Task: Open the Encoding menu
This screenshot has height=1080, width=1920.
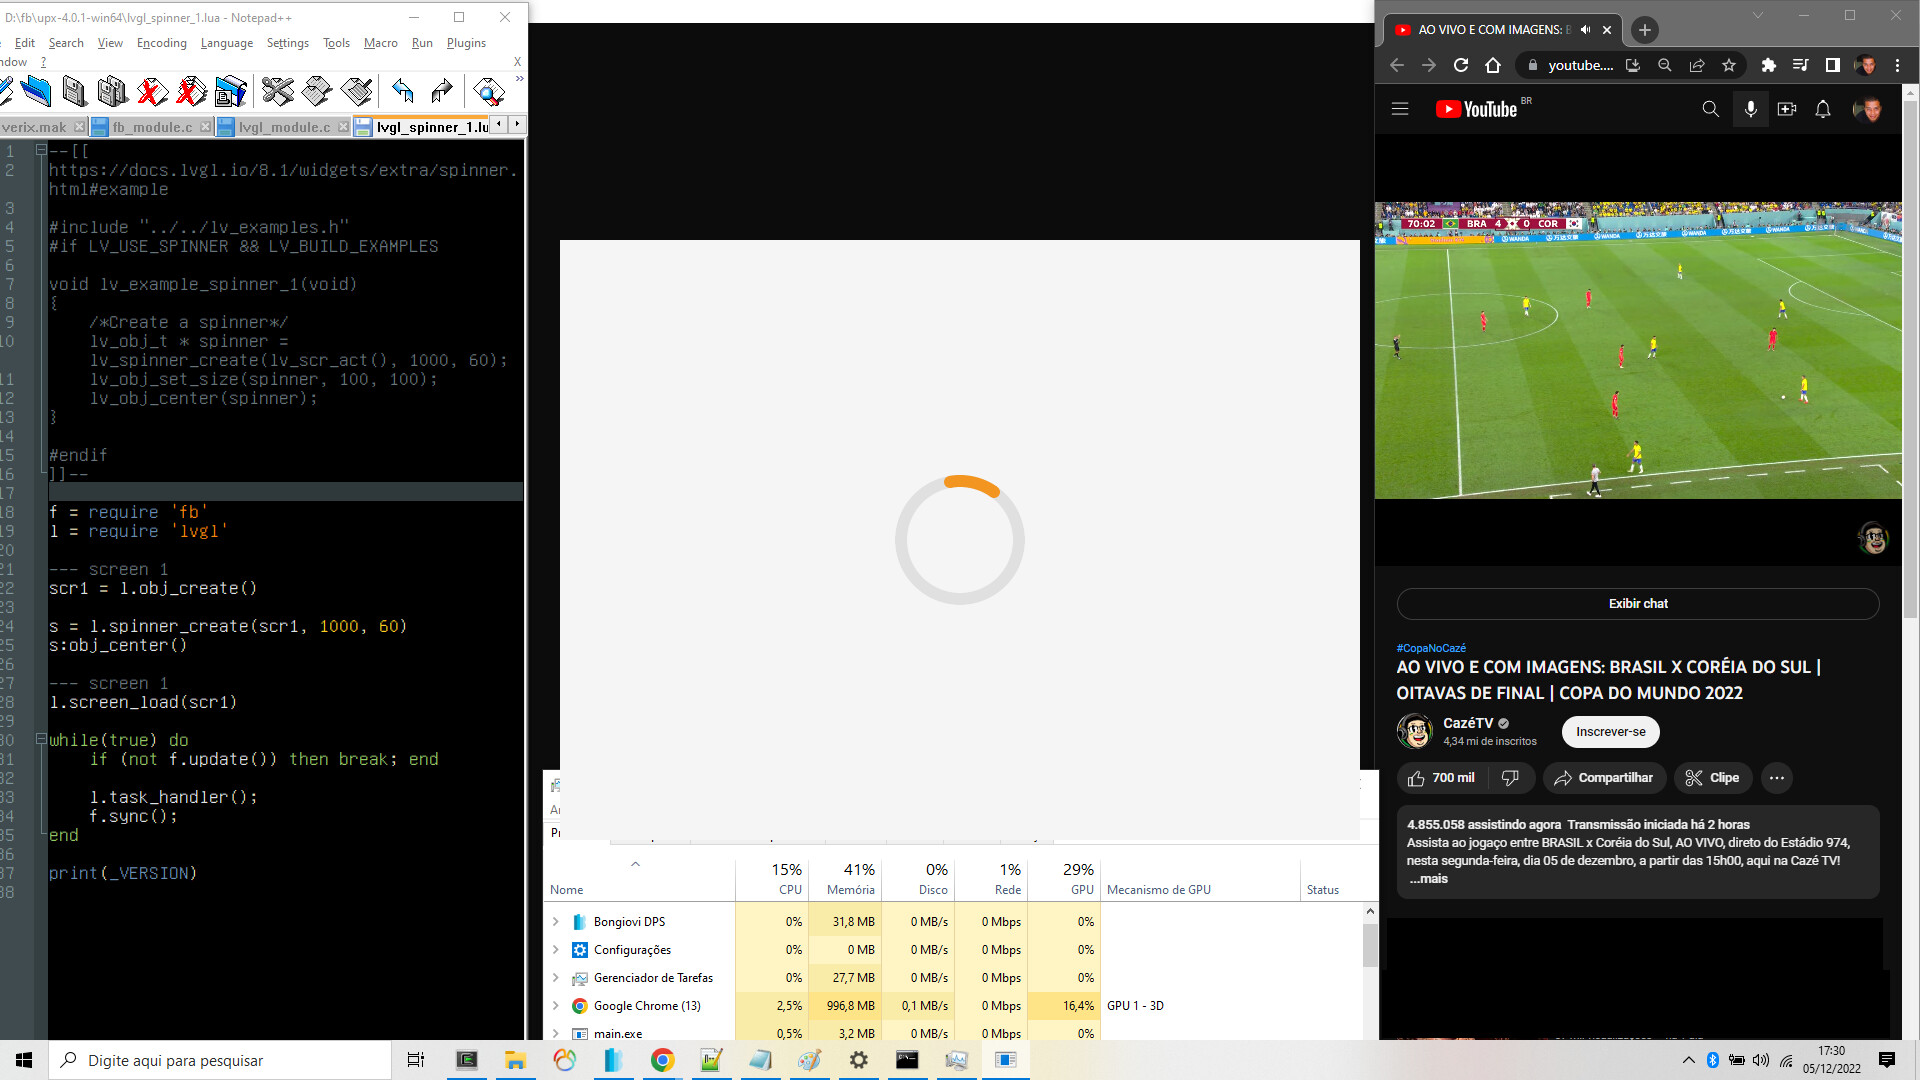Action: point(161,43)
